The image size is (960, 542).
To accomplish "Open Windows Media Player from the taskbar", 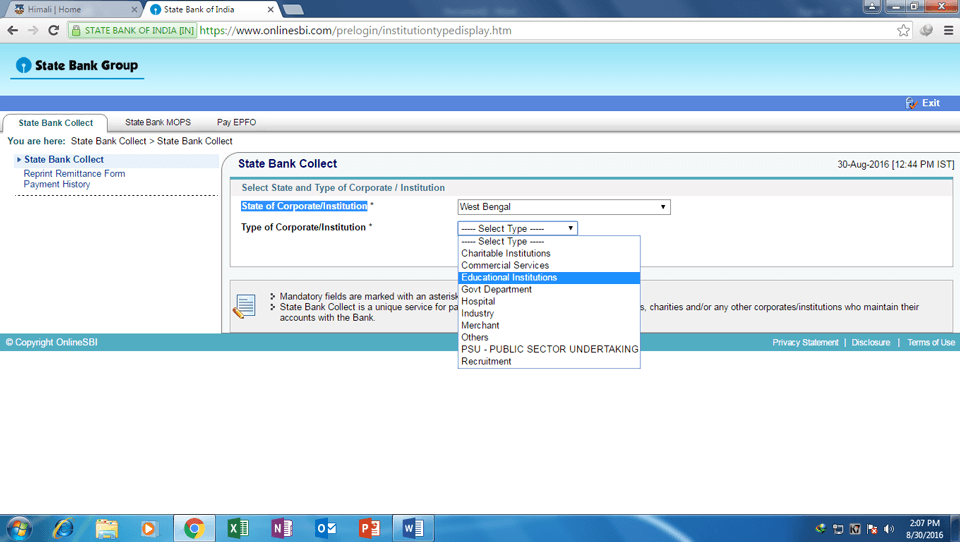I will tap(149, 528).
